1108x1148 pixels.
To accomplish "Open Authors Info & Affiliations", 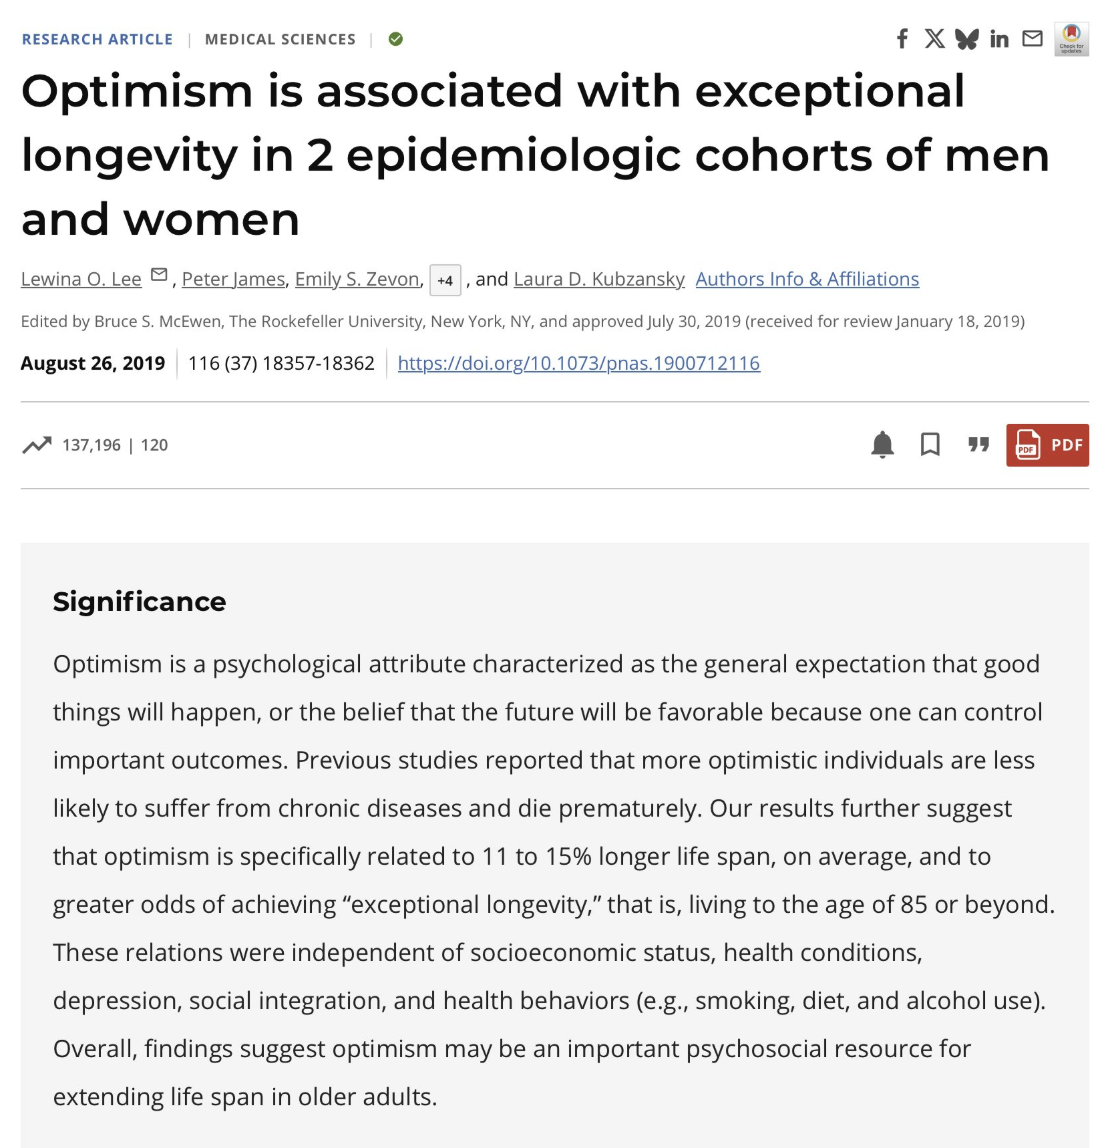I will coord(806,279).
